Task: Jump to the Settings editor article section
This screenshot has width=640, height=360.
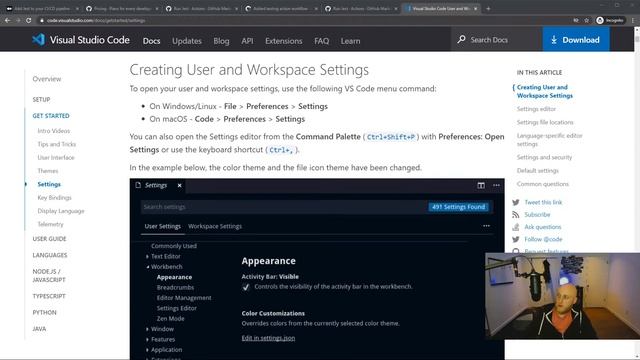Action: pyautogui.click(x=536, y=109)
